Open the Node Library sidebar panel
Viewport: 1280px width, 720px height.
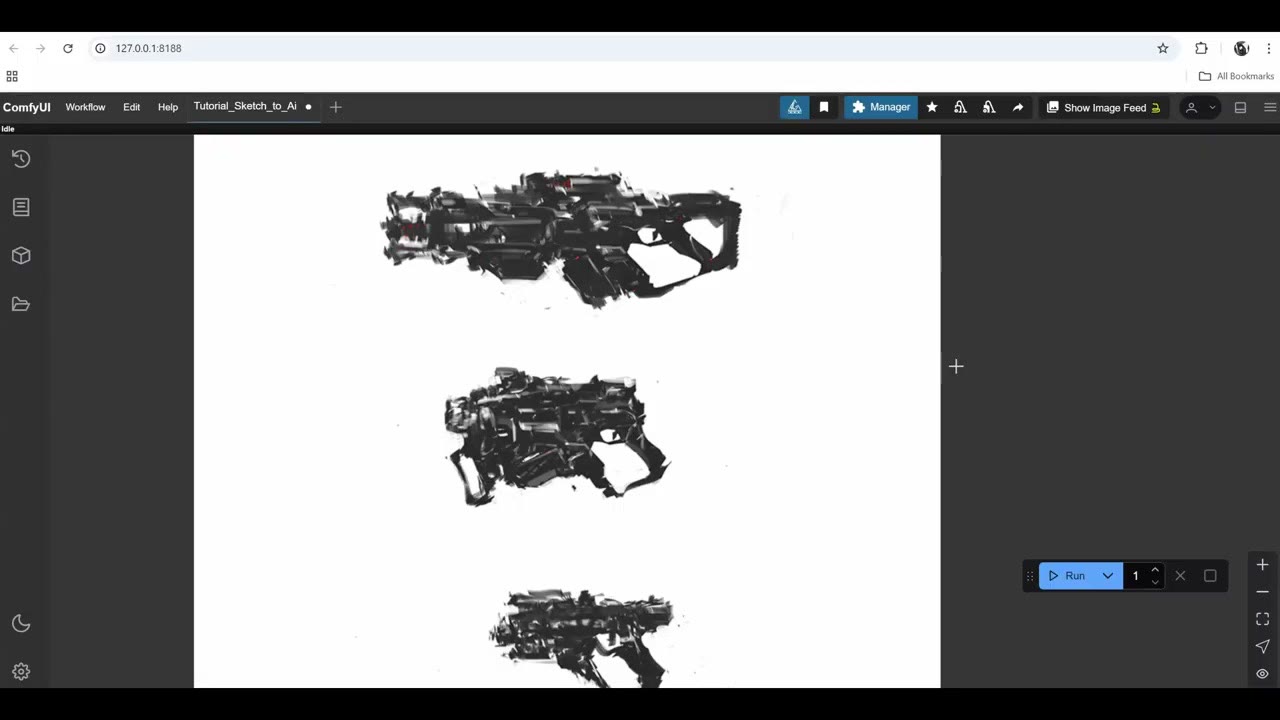(x=21, y=207)
